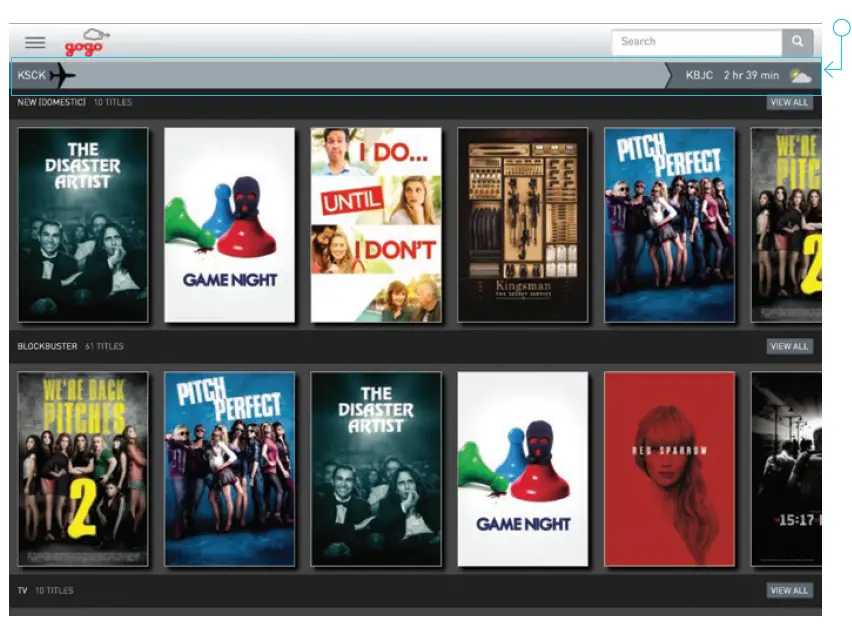Click the 10 TITLES count beside TV
Image resolution: width=852 pixels, height=636 pixels.
click(54, 590)
